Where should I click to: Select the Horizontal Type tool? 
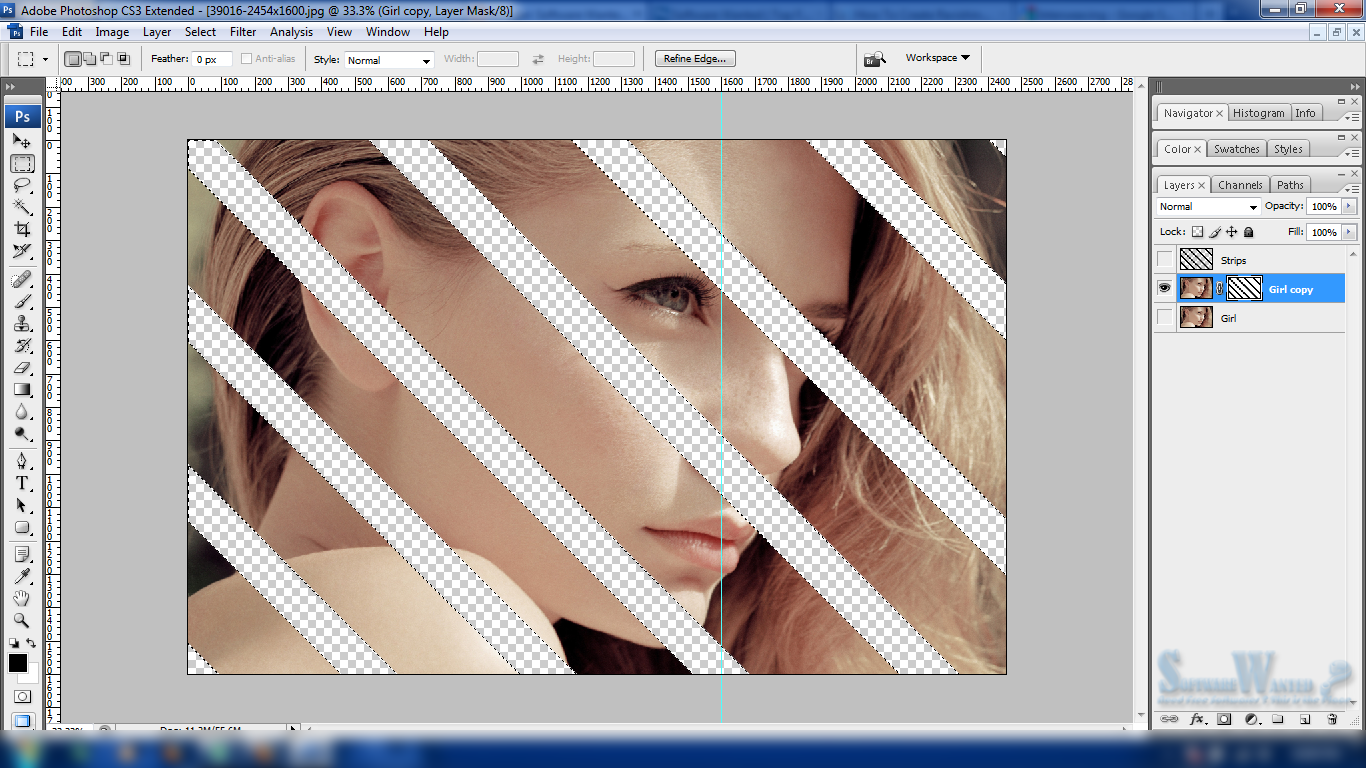click(x=22, y=483)
